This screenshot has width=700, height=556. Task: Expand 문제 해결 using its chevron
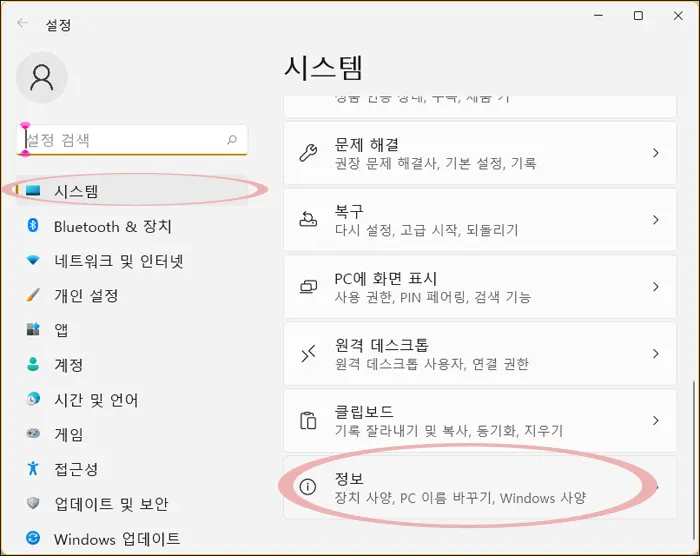[655, 153]
